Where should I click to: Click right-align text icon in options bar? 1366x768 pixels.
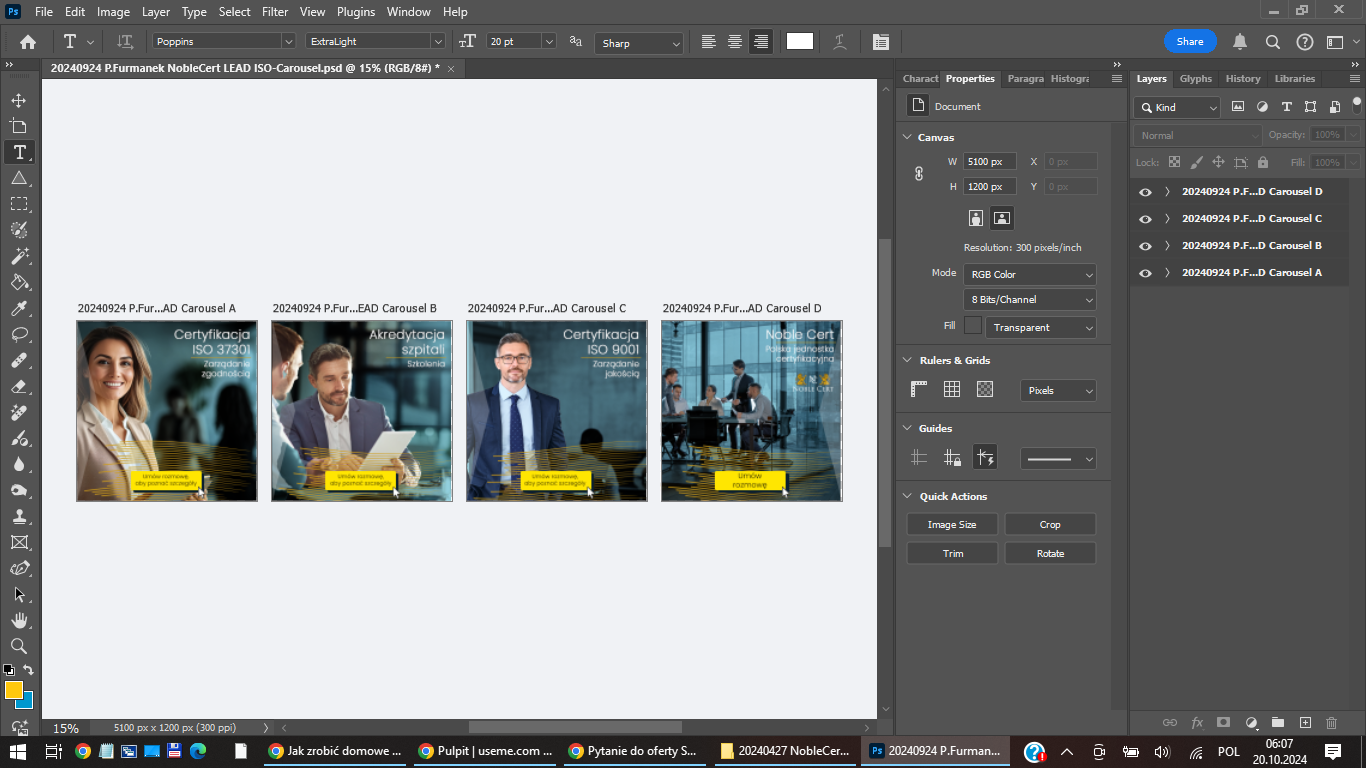[761, 42]
